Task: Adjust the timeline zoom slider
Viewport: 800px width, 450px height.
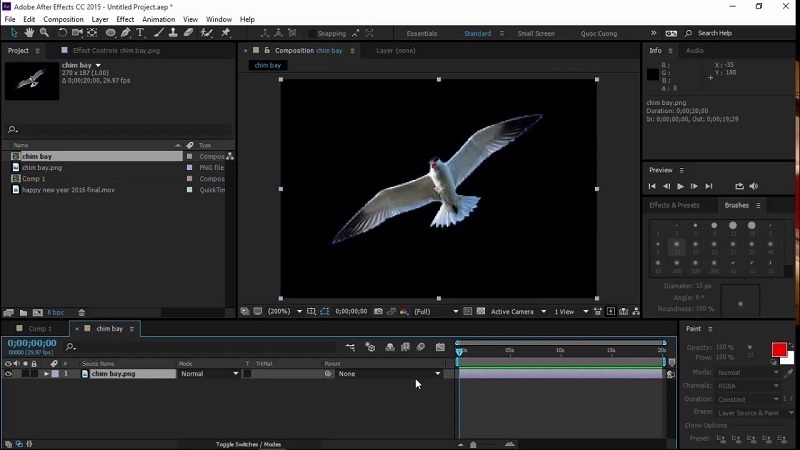Action: (x=473, y=445)
